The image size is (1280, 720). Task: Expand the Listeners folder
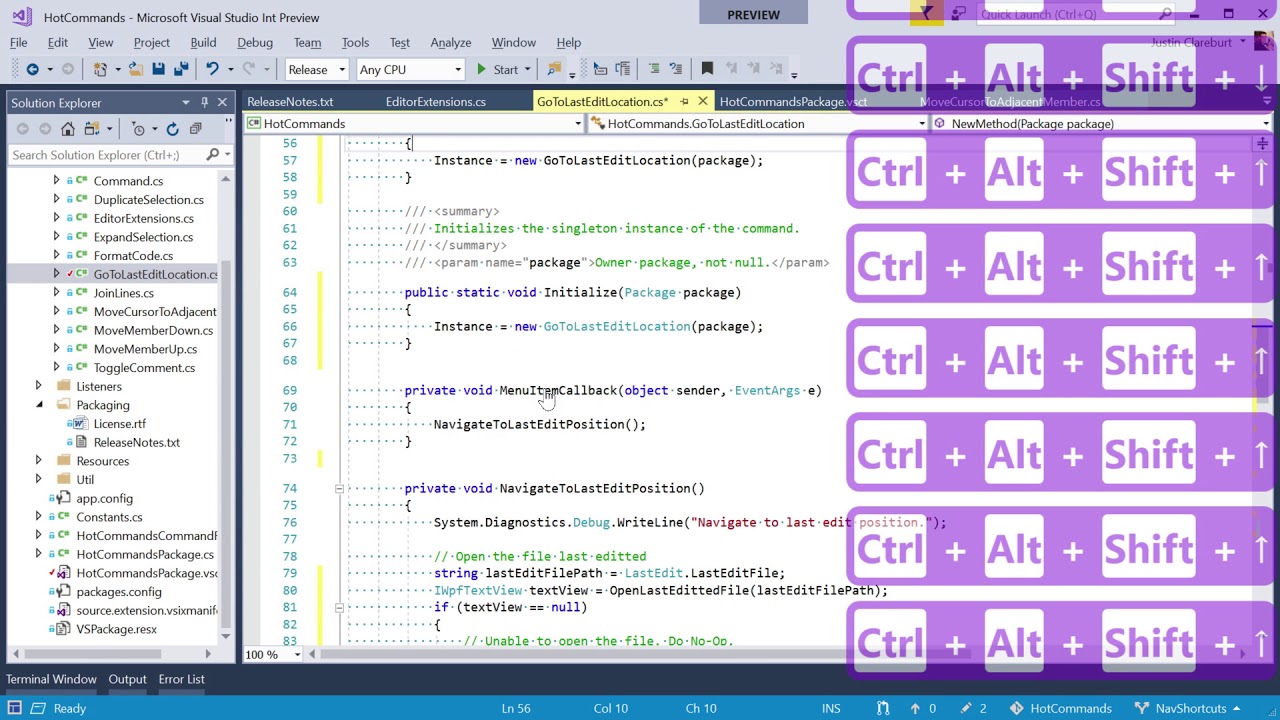(39, 386)
